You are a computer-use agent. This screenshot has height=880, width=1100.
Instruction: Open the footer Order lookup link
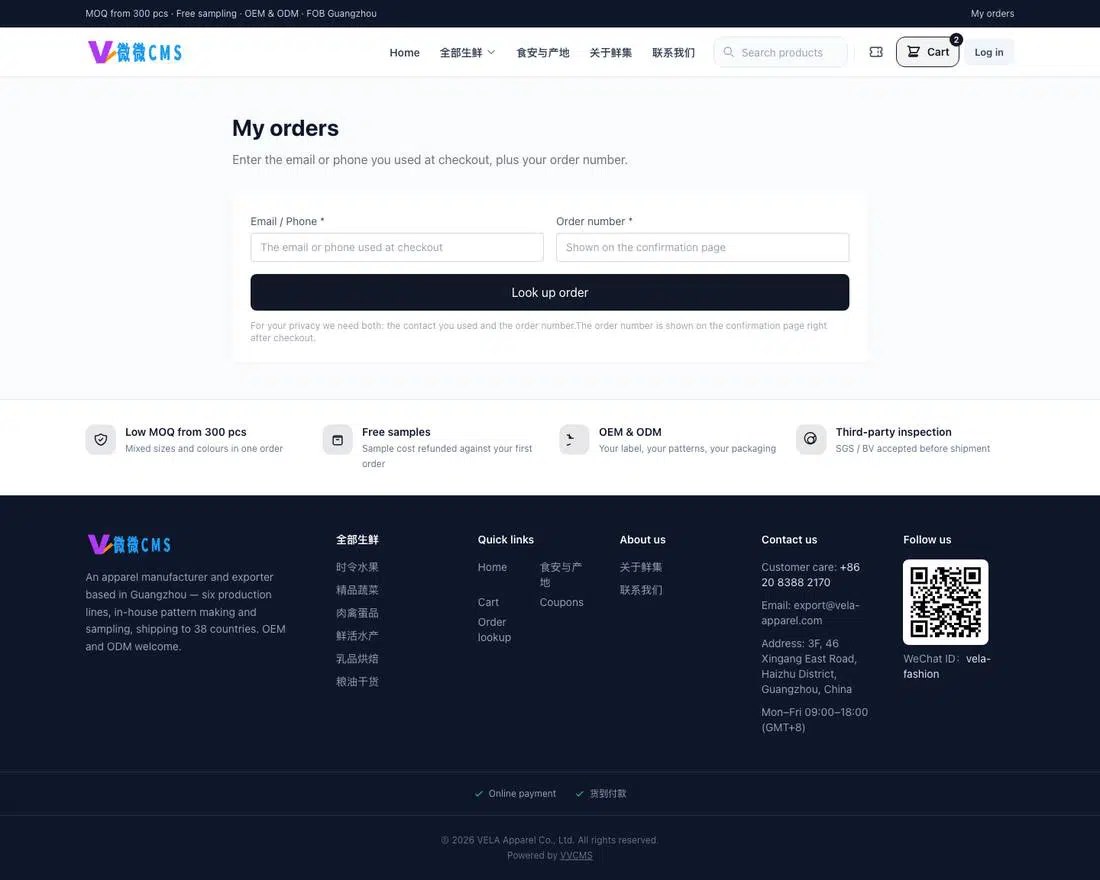[495, 629]
